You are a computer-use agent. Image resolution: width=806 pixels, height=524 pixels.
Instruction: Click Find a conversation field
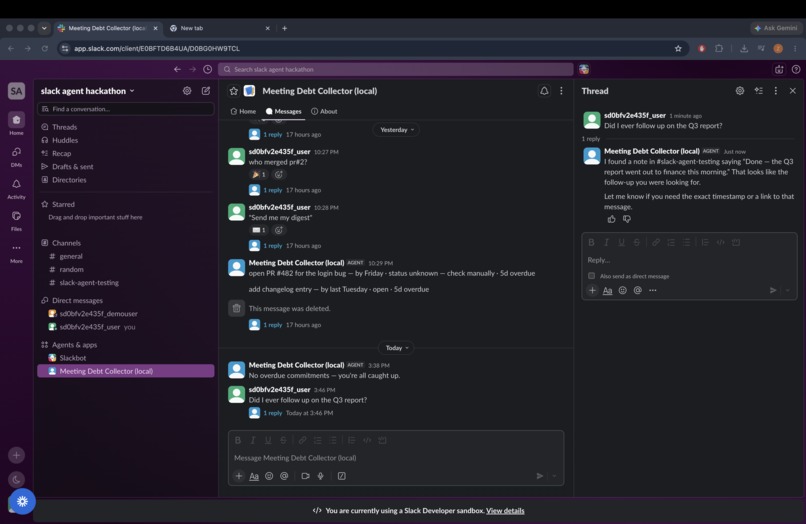[x=125, y=109]
